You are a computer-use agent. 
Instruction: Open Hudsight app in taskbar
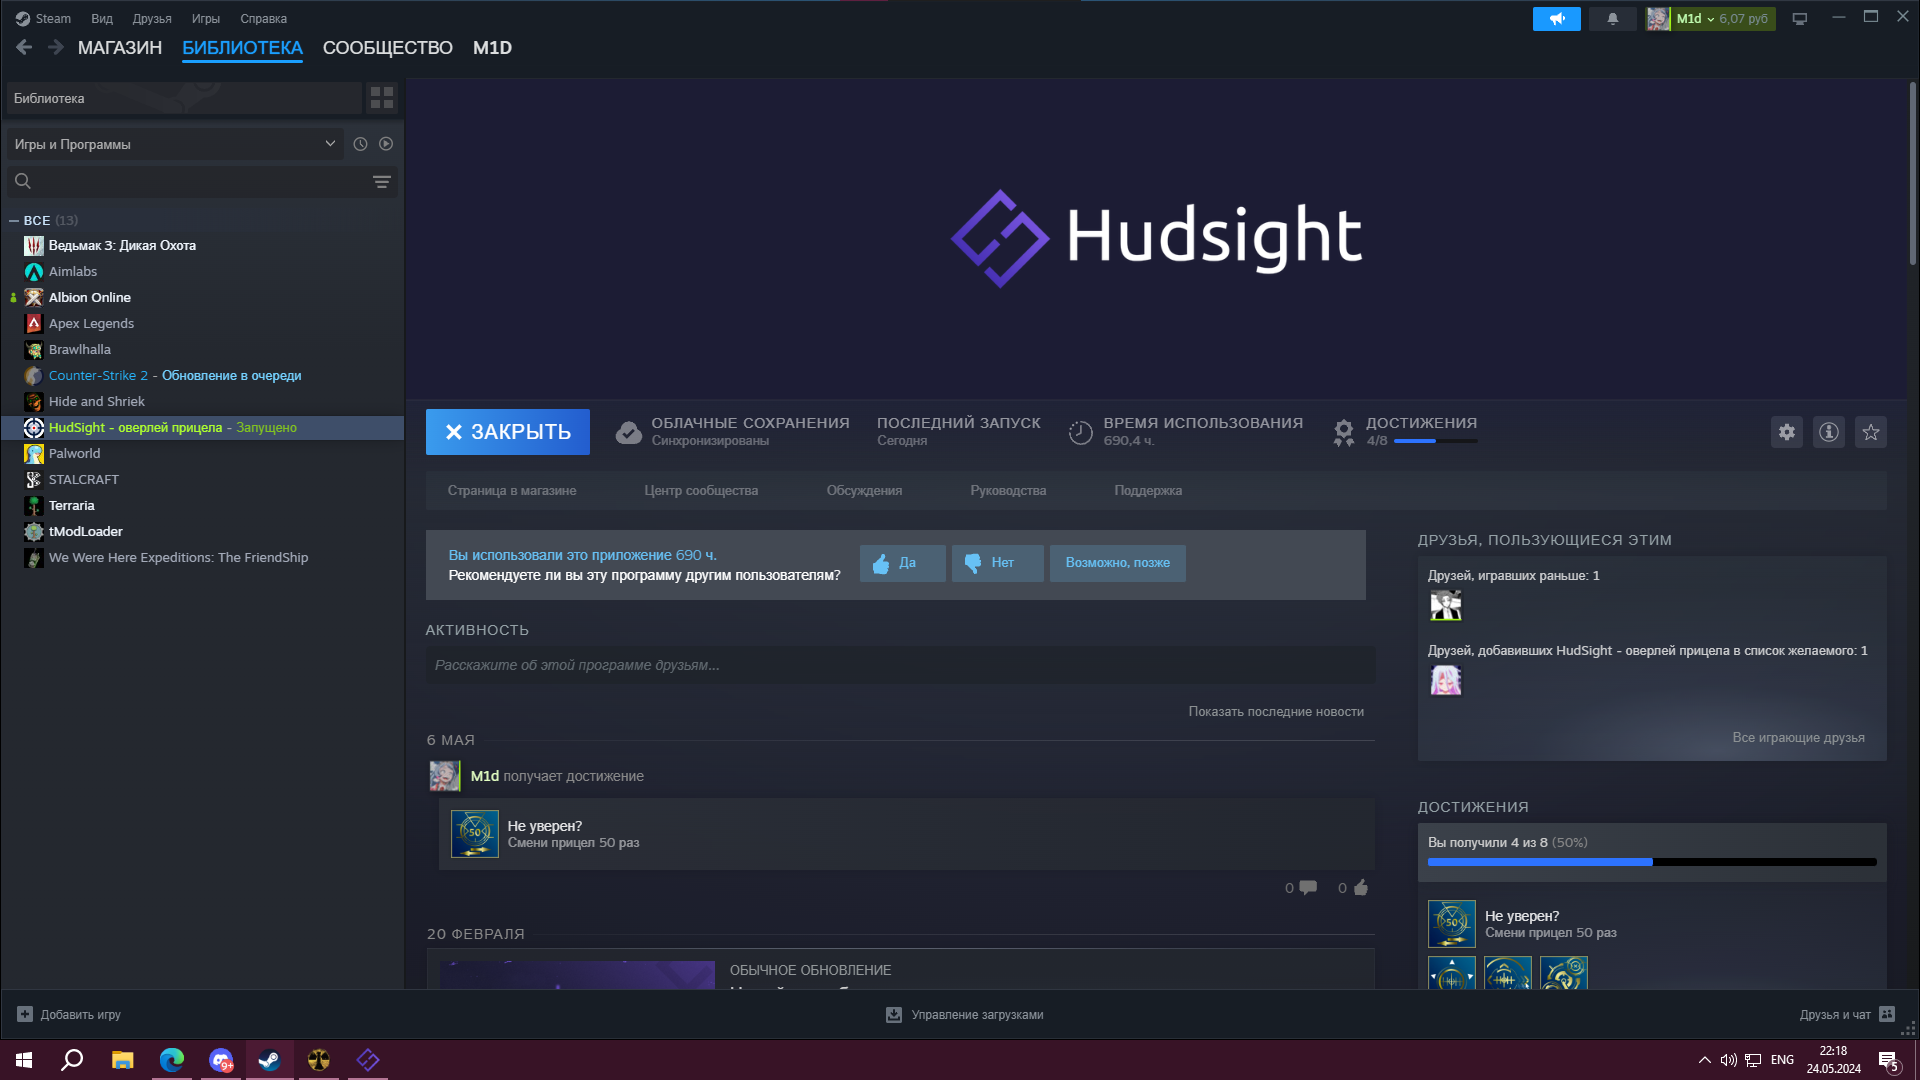[368, 1060]
